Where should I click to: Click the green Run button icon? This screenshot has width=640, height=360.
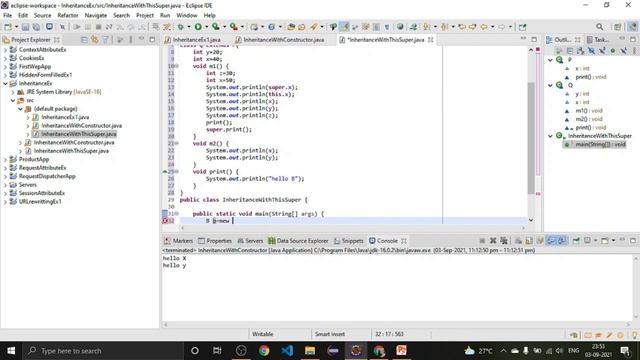pyautogui.click(x=198, y=27)
